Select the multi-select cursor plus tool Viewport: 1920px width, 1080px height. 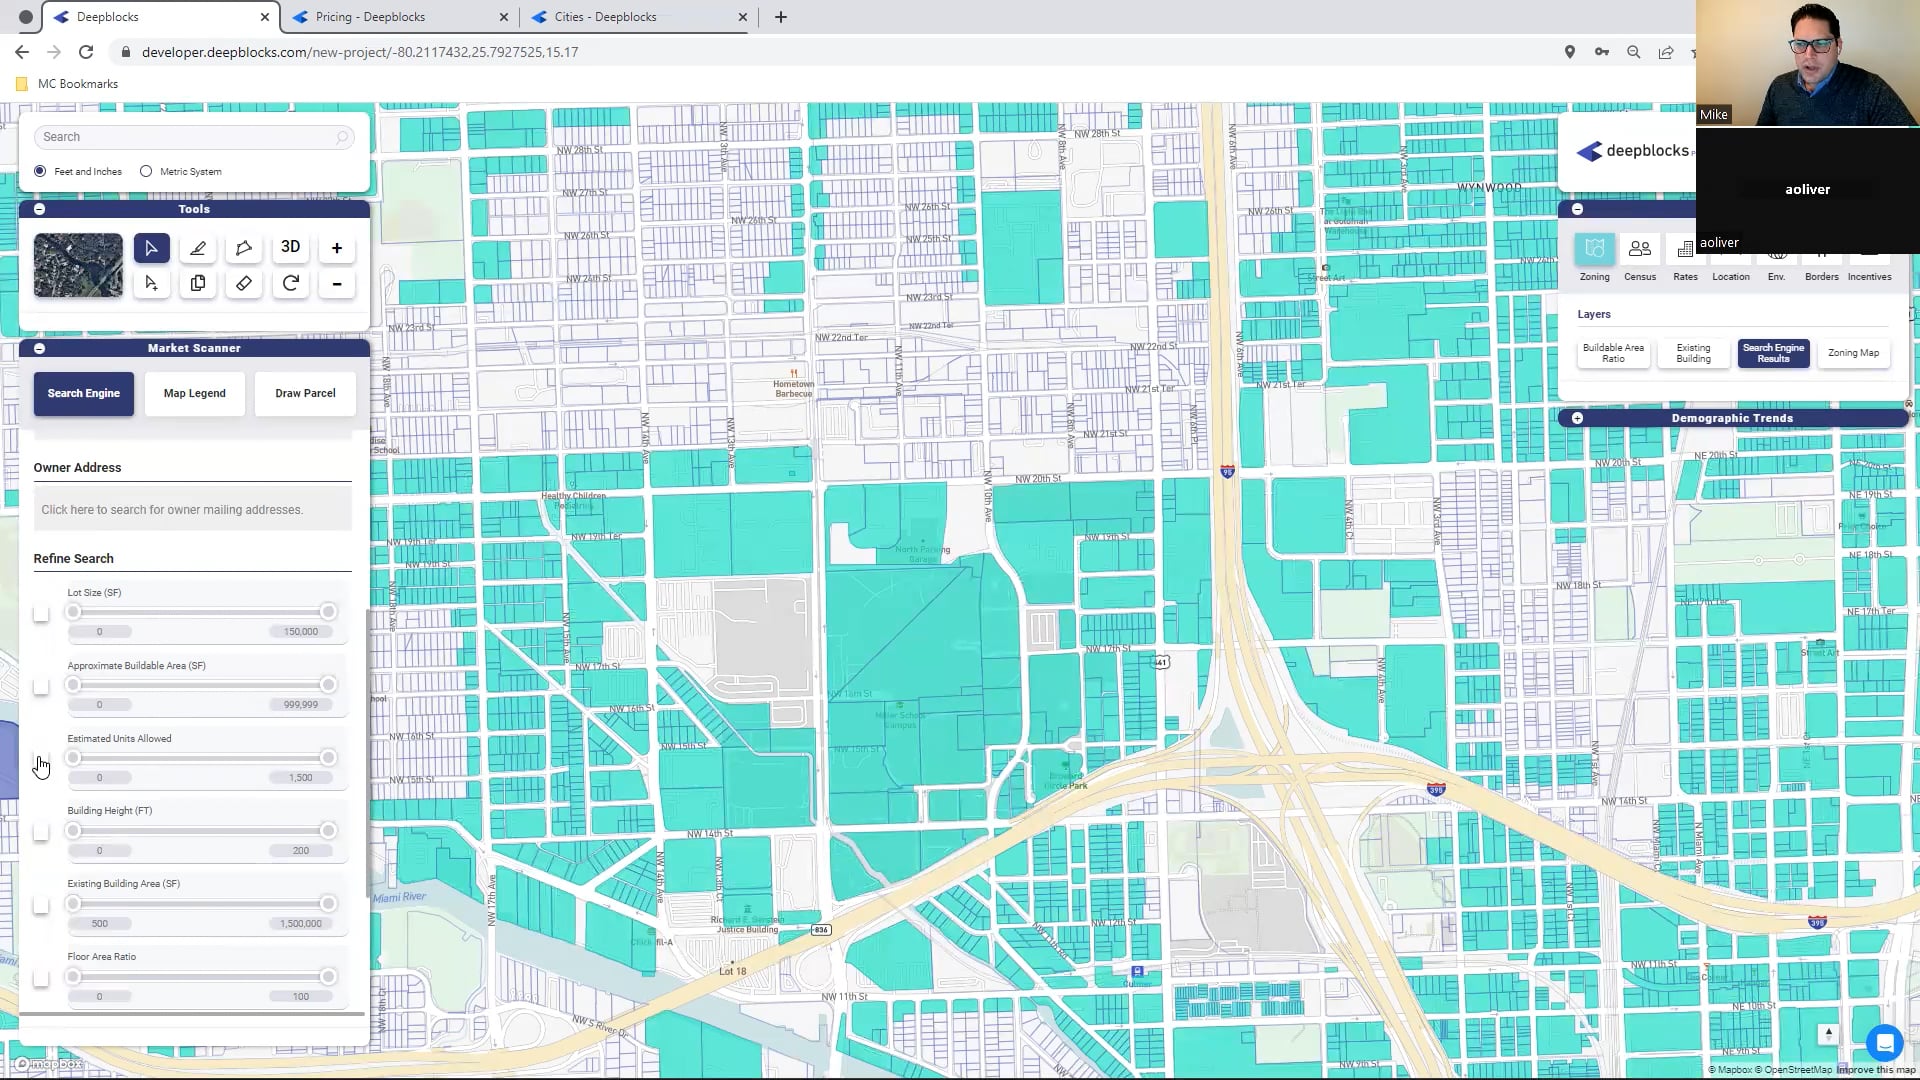[x=151, y=284]
